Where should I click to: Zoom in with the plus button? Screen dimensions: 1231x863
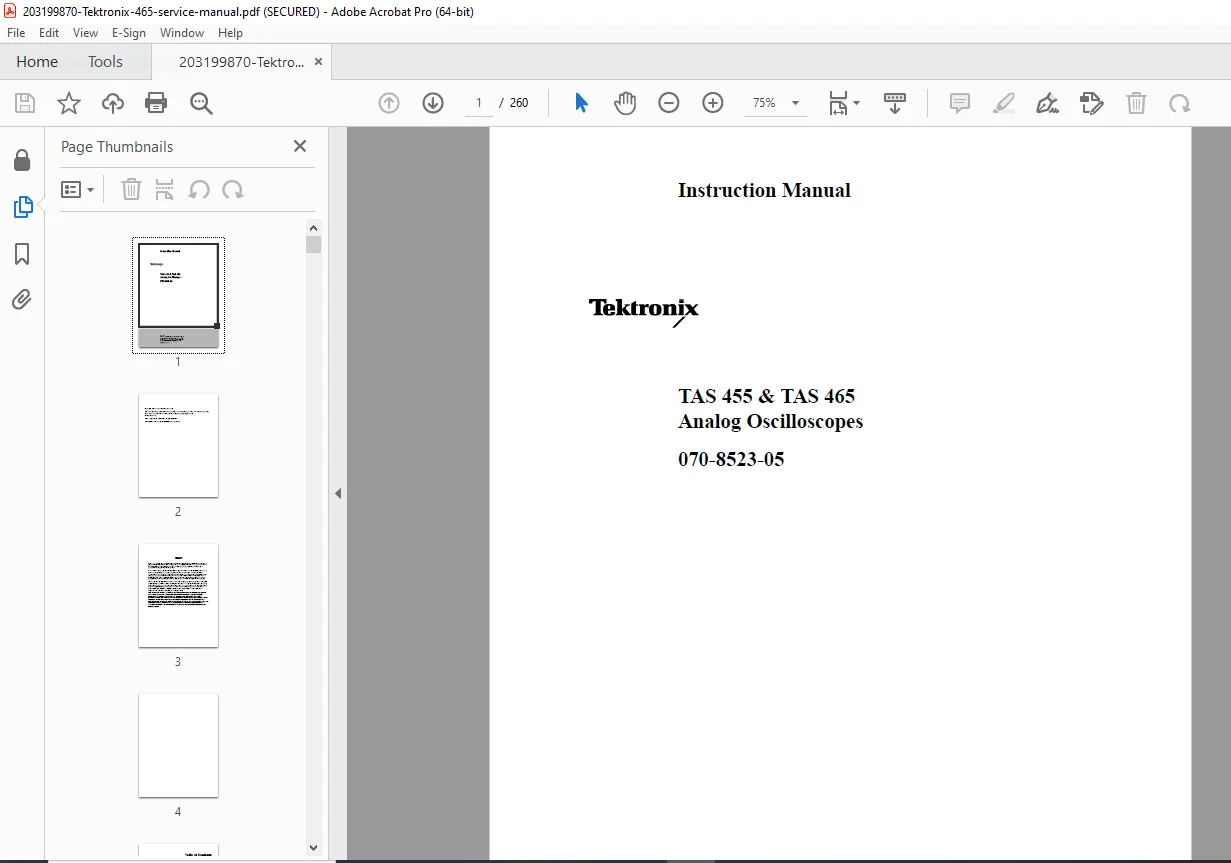[713, 103]
